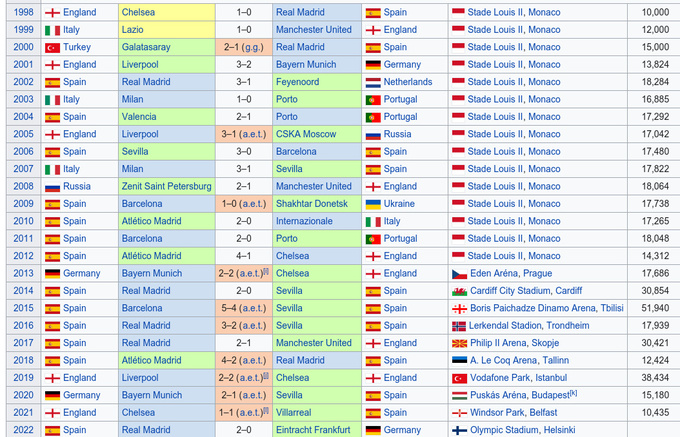
Task: Click the Czech flag before Eden Aréna
Action: 459,273
